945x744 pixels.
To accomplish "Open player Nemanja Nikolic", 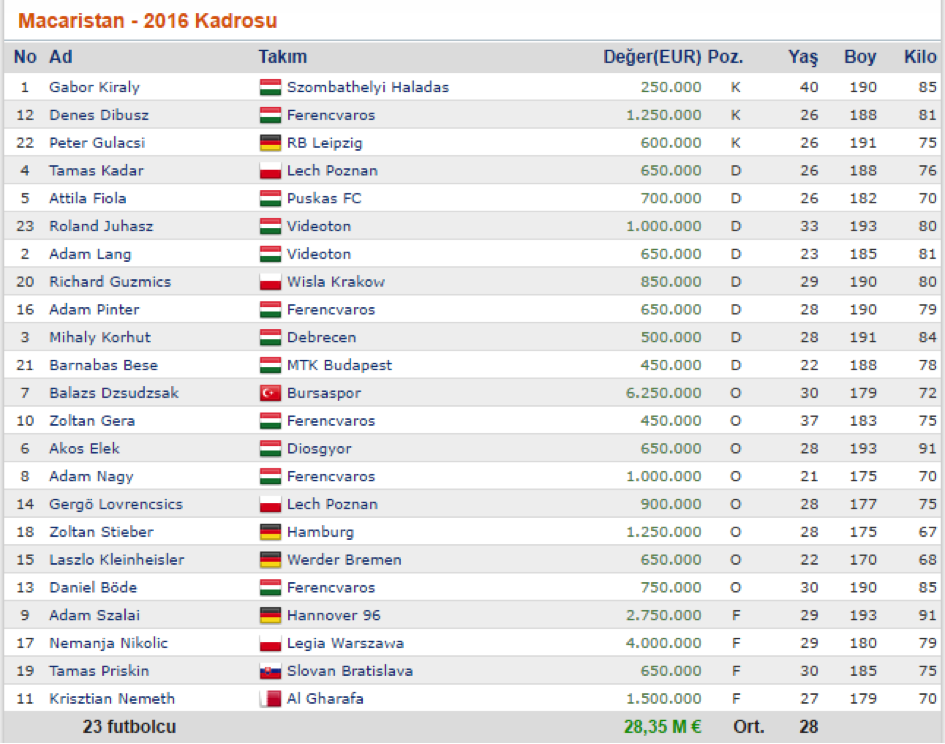I will [108, 643].
